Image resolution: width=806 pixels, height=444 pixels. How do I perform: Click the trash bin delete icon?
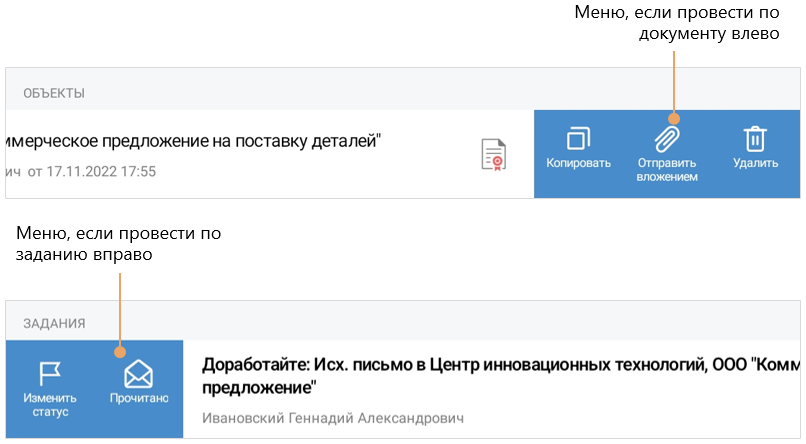point(755,139)
